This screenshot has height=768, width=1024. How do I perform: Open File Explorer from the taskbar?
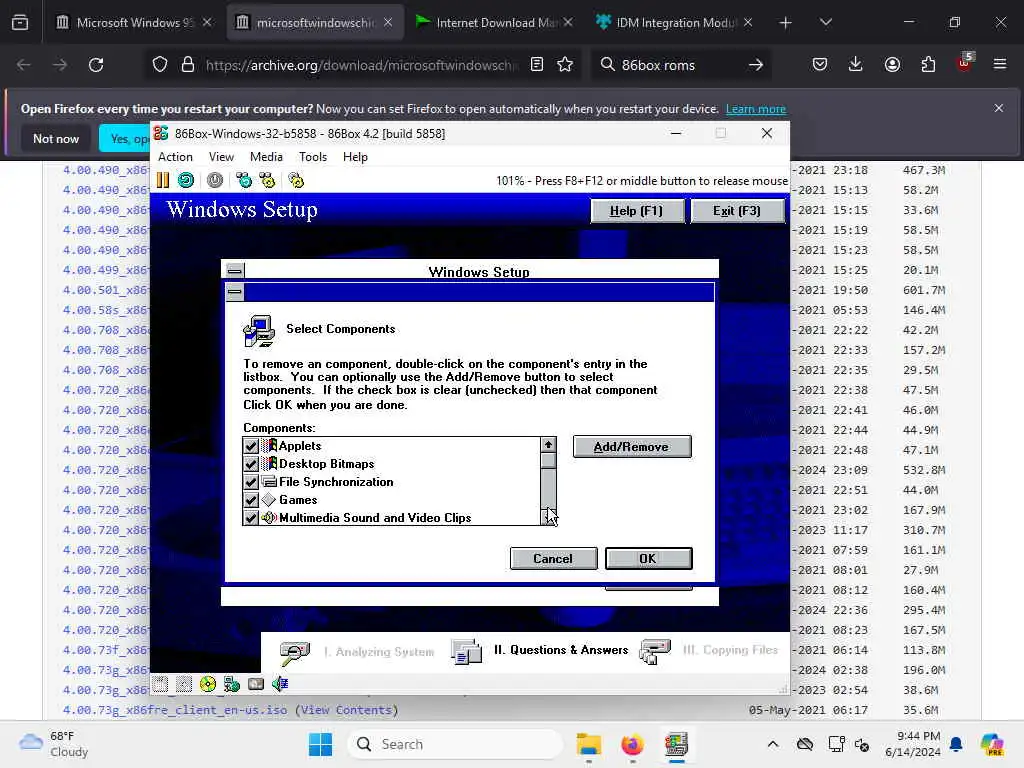[588, 744]
